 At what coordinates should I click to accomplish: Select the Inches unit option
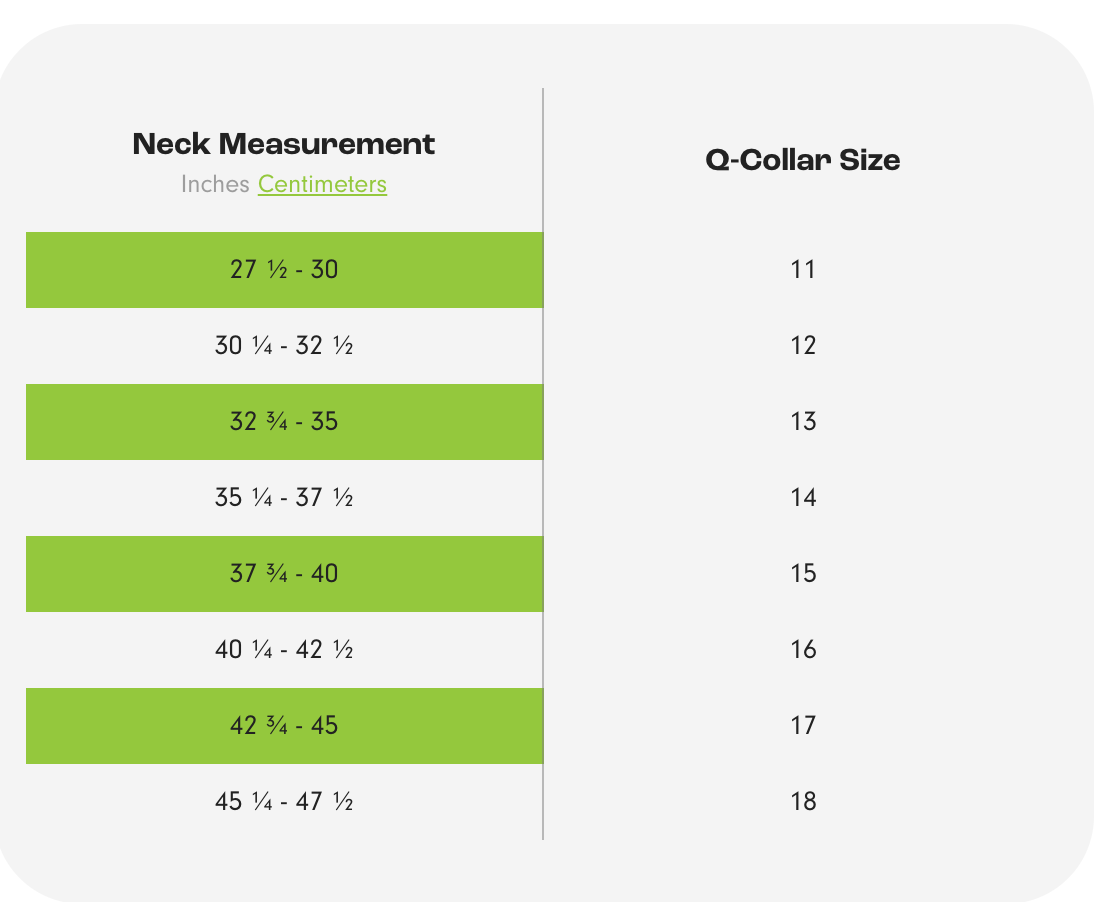coord(215,185)
